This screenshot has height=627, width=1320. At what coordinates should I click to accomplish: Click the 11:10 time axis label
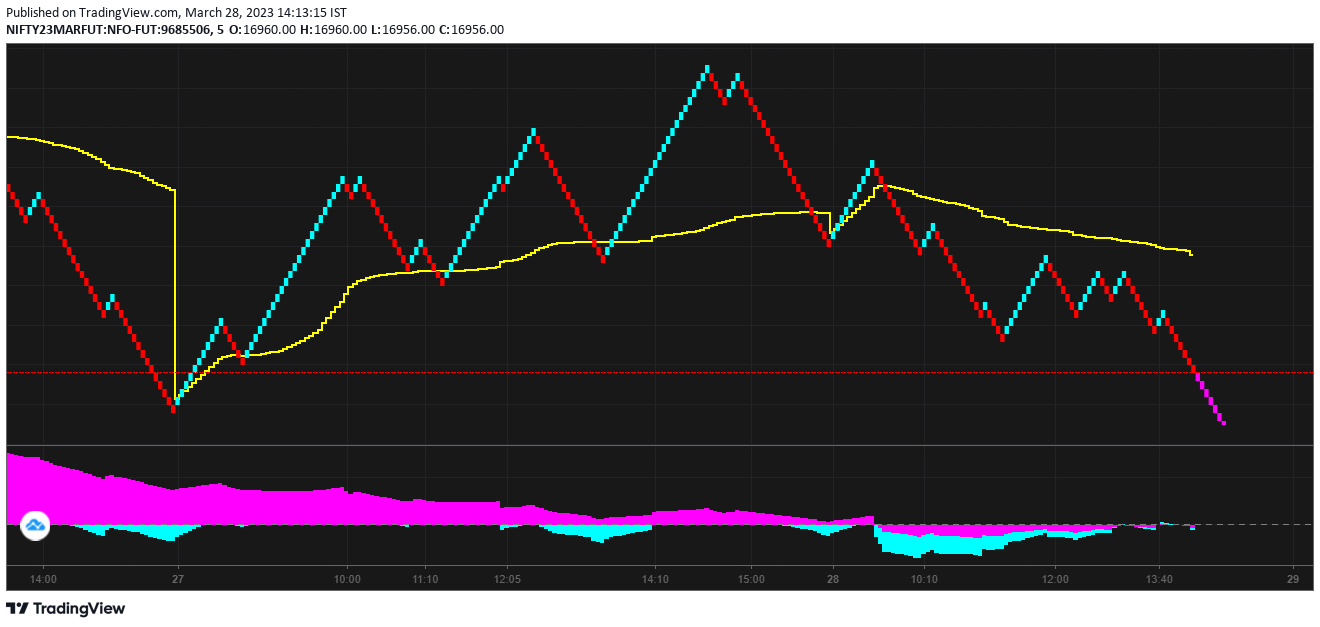425,579
